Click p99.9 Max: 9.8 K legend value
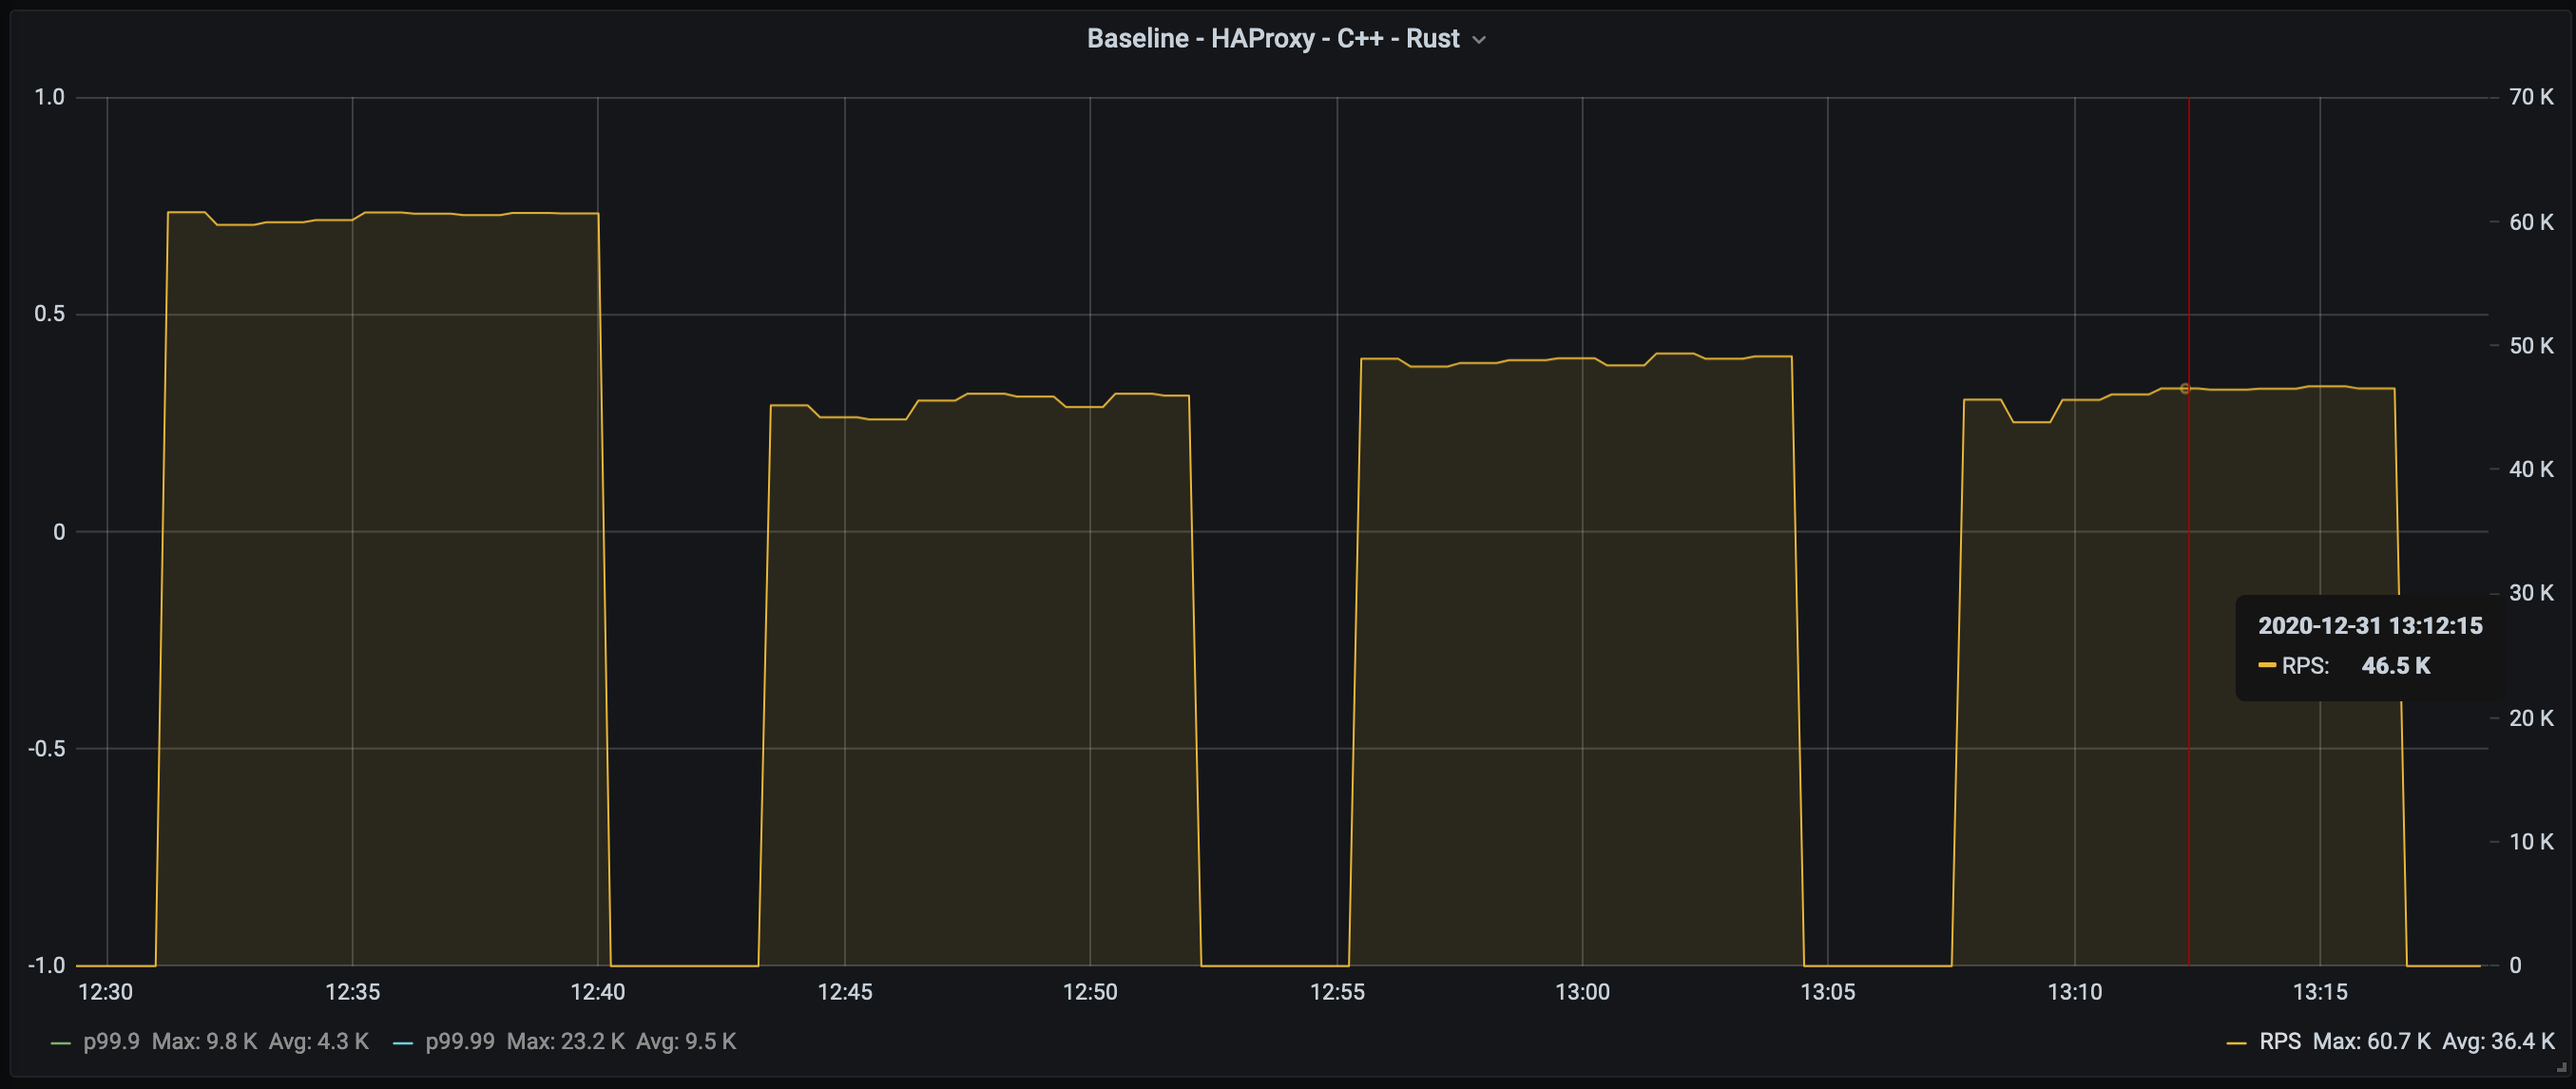Image resolution: width=2576 pixels, height=1089 pixels. click(204, 1041)
